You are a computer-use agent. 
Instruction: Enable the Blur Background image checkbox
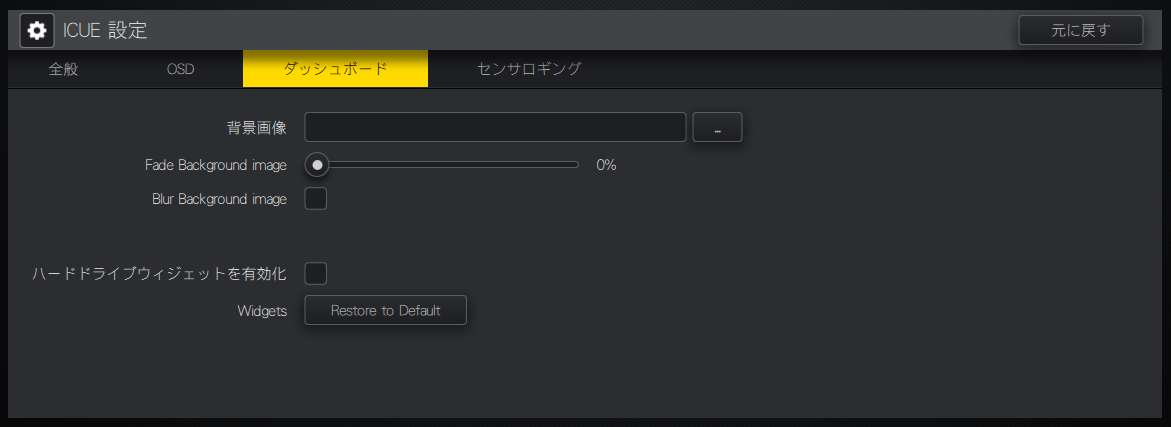tap(316, 199)
